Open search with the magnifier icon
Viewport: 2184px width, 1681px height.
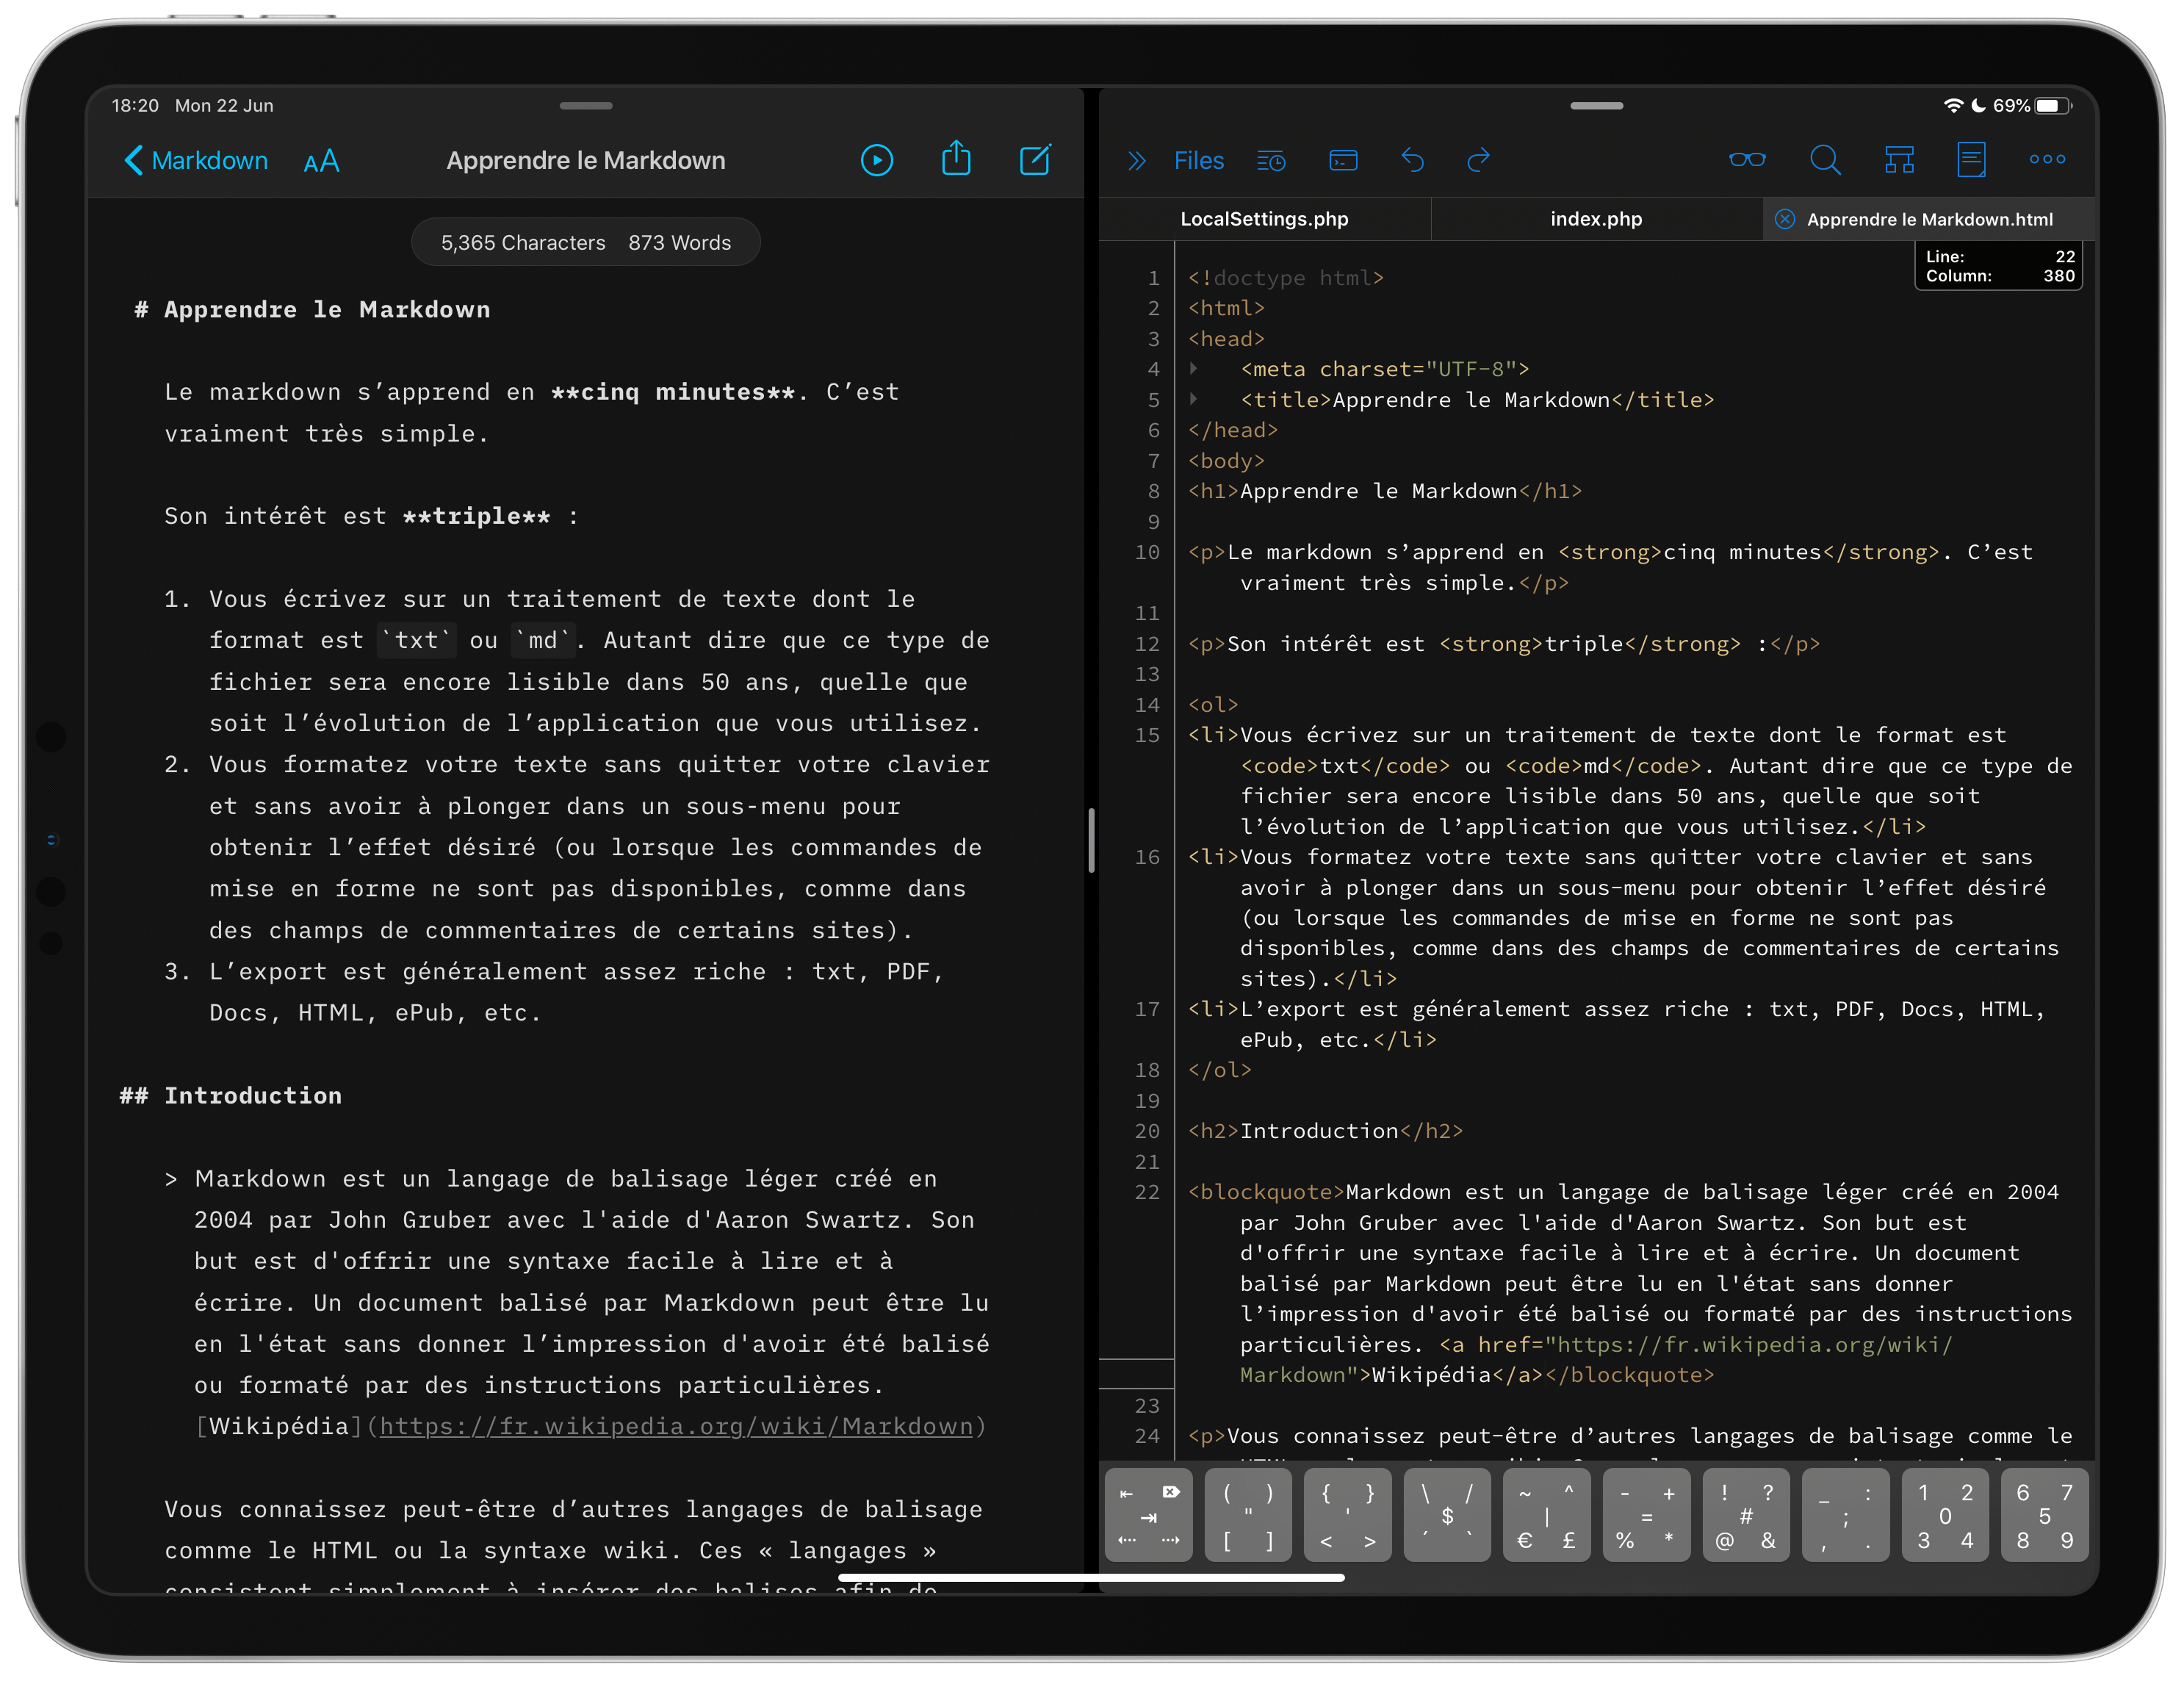coord(1825,159)
